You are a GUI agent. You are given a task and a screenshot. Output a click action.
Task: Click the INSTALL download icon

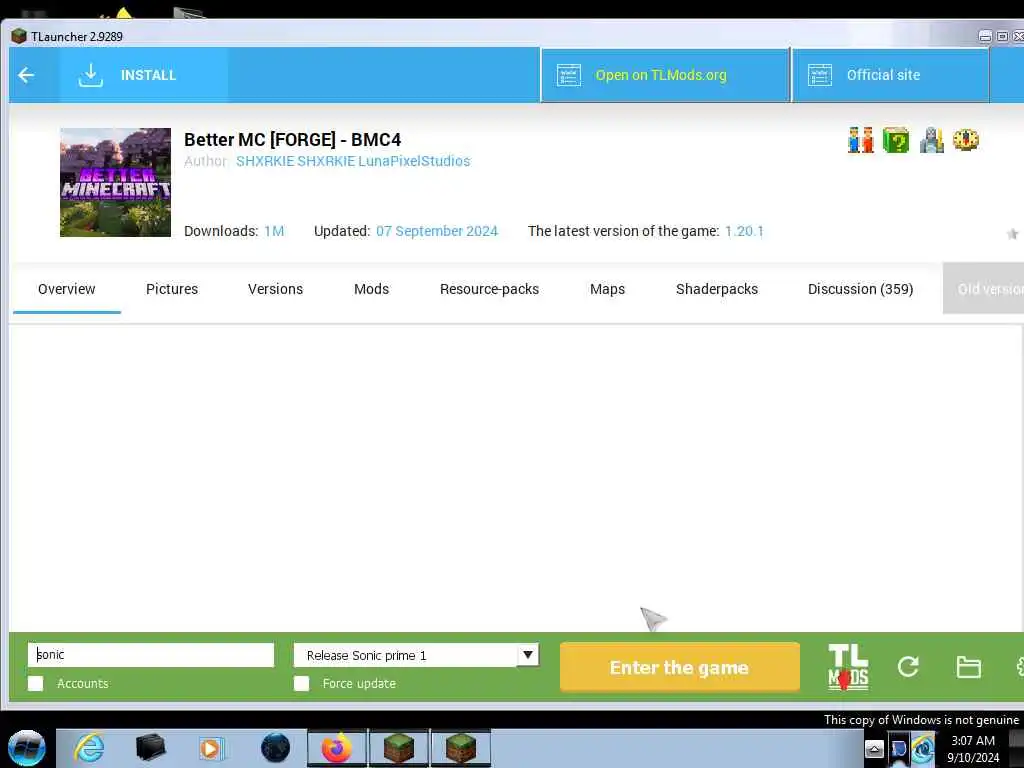click(x=91, y=75)
